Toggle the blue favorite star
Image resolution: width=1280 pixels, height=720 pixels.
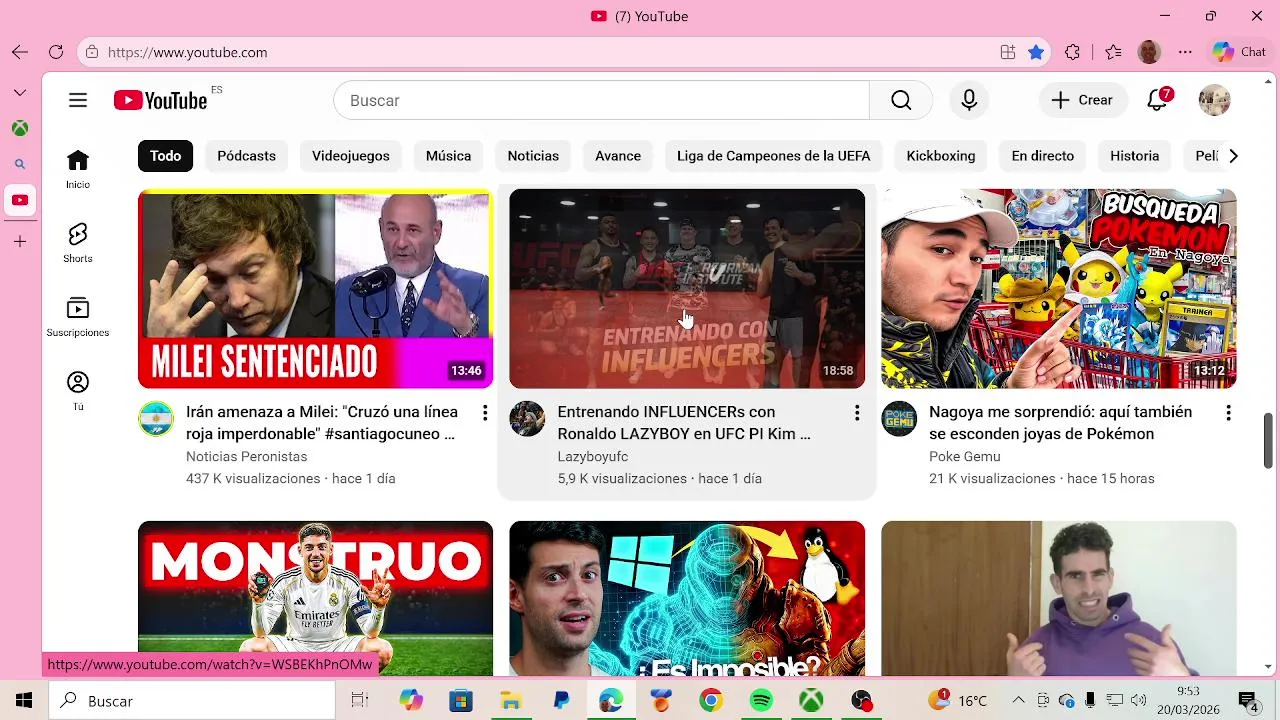coord(1036,52)
